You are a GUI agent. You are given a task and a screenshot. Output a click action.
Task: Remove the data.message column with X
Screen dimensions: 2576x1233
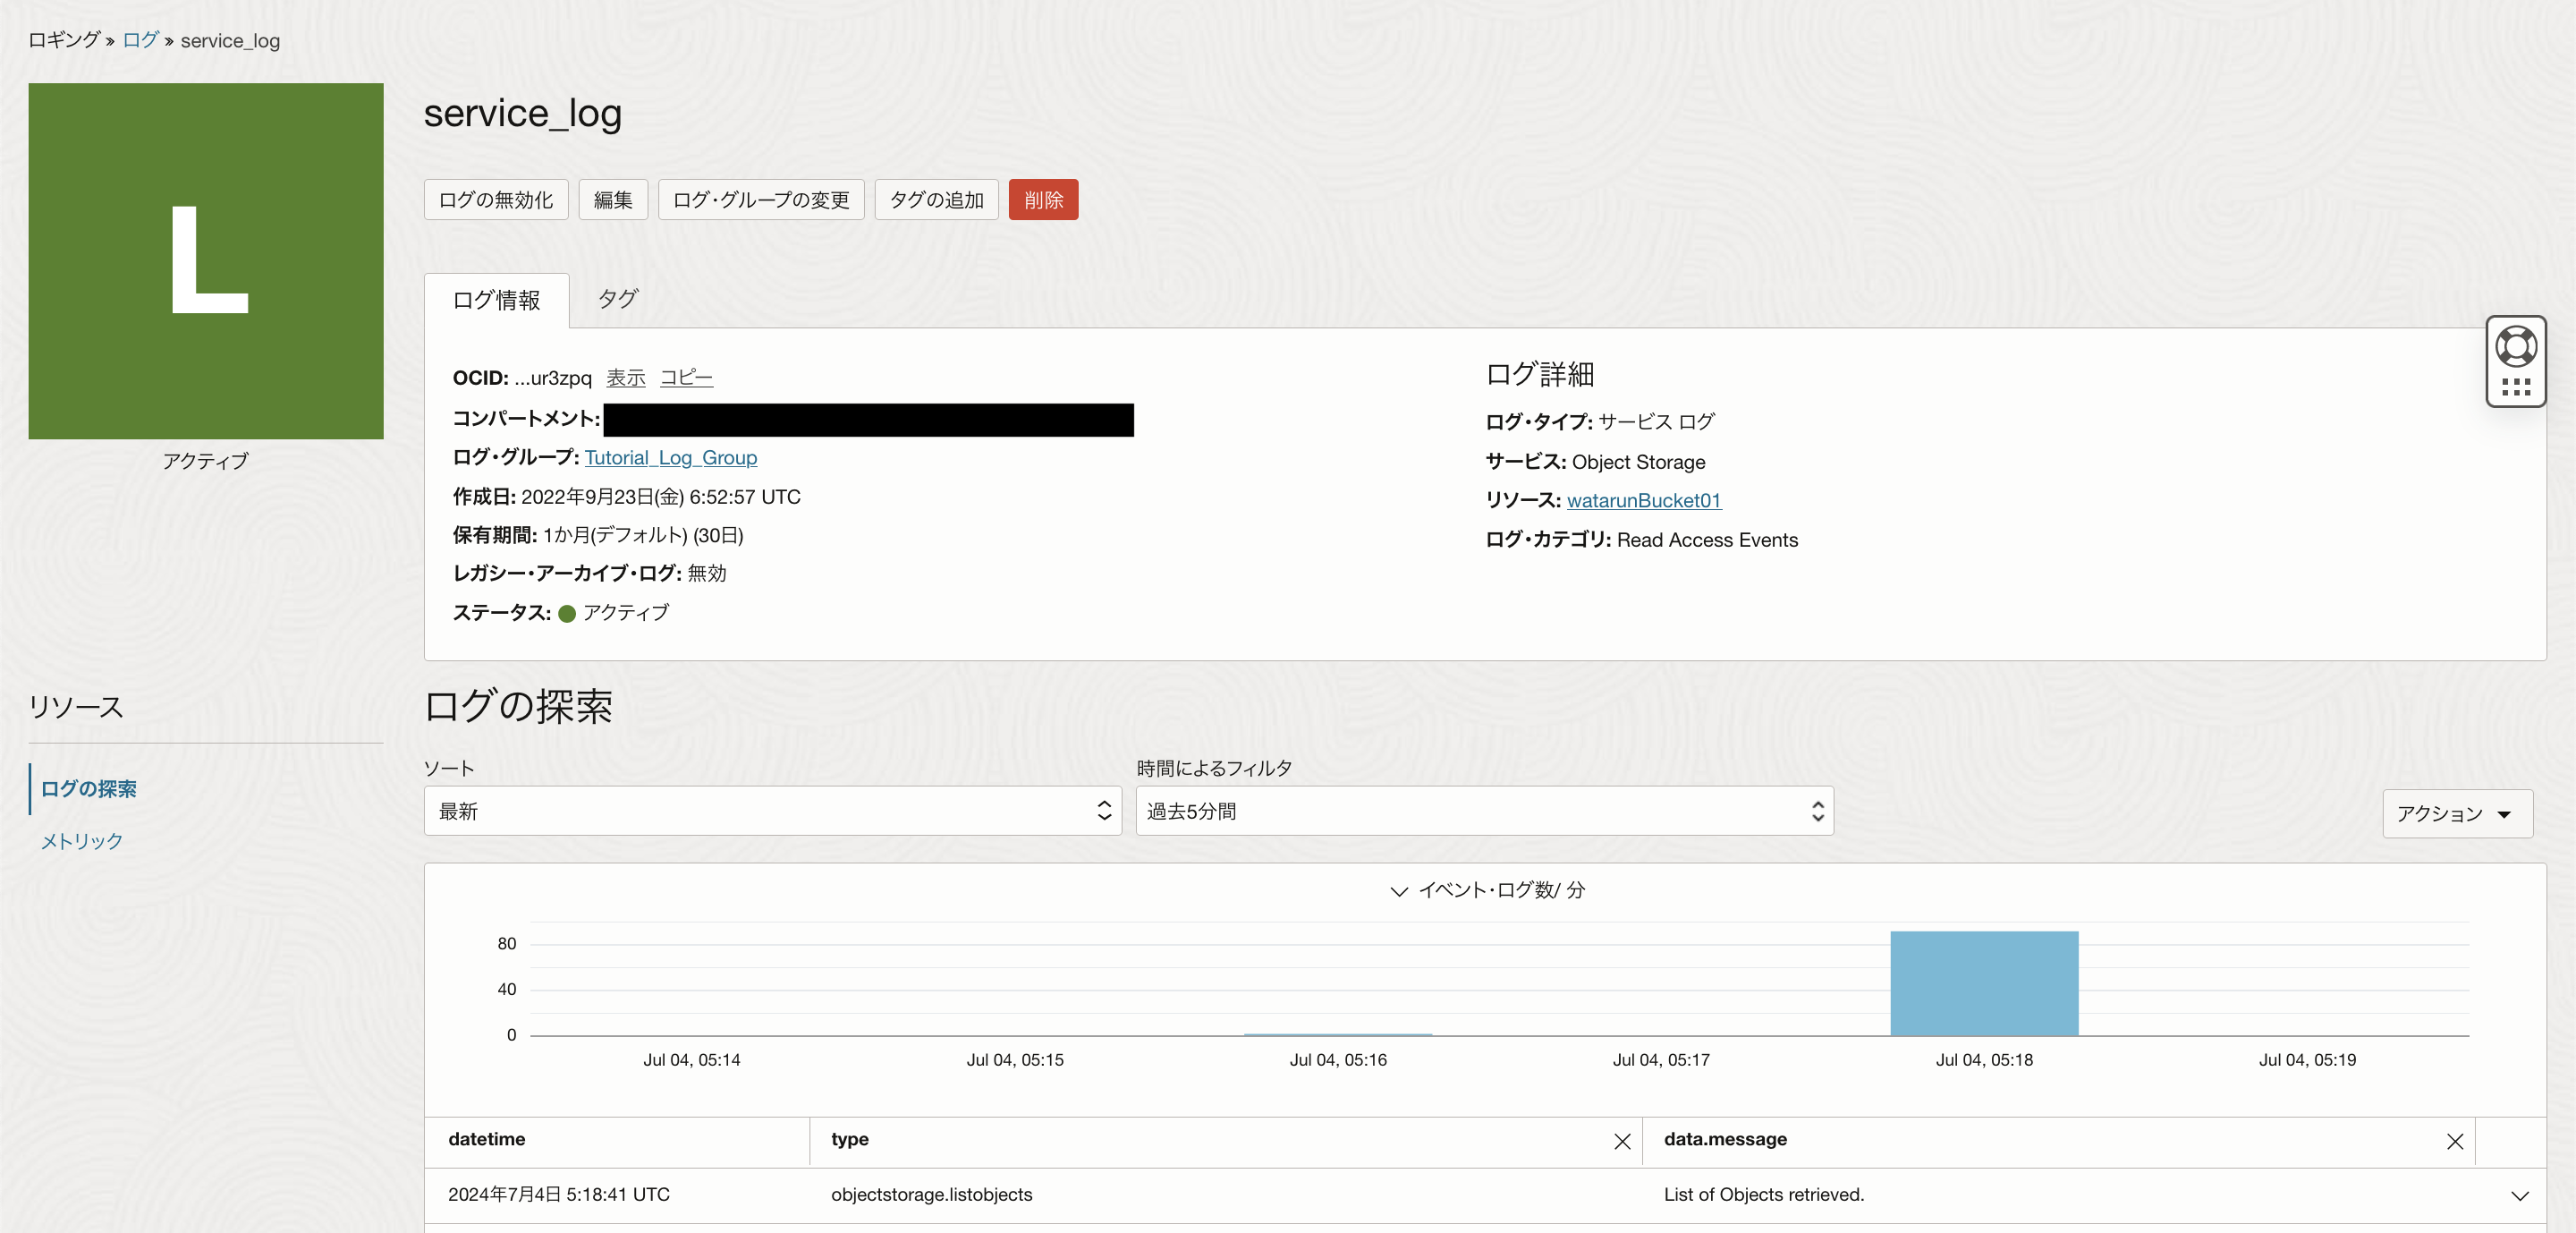coord(2454,1141)
